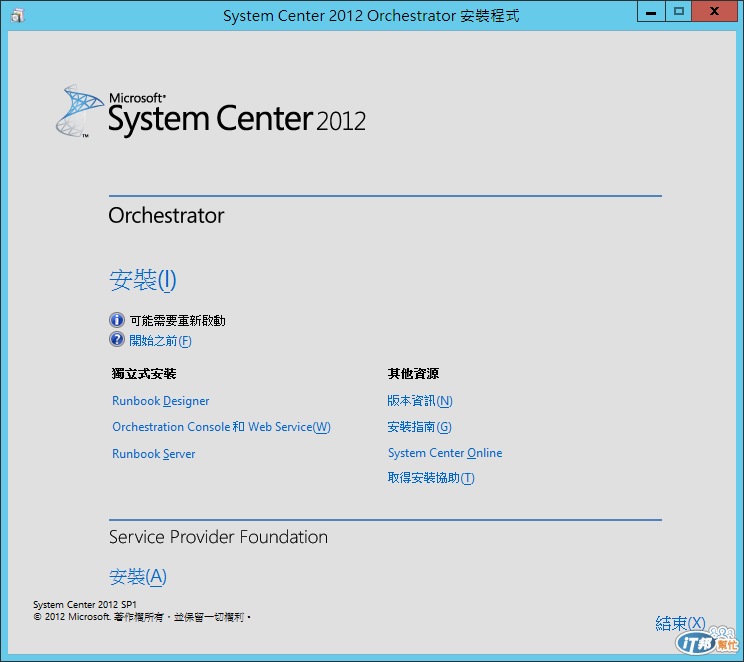Viewport: 744px width, 662px height.
Task: Click the 可能需要重新啟動 notice text
Action: coord(177,321)
